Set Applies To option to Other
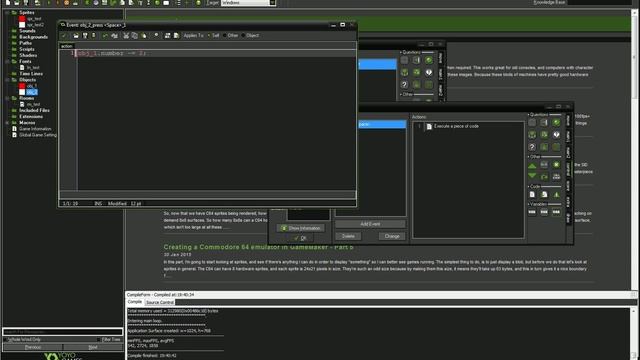The image size is (640, 360). point(231,36)
